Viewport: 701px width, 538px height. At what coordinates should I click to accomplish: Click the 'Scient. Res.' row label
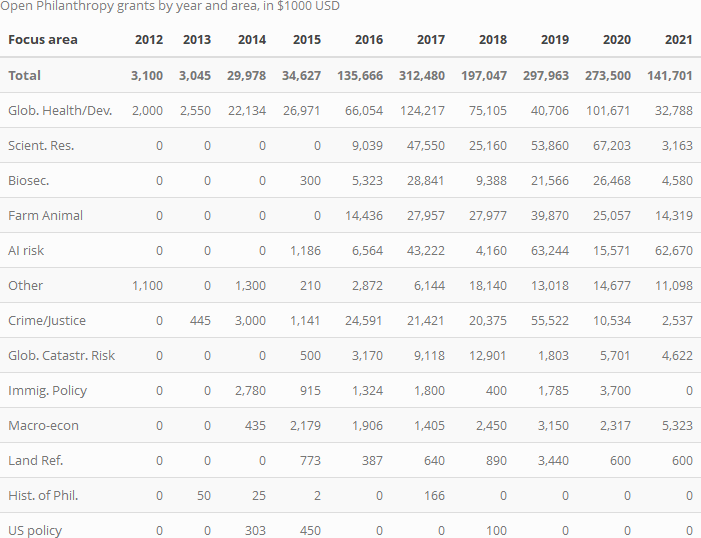coord(41,145)
